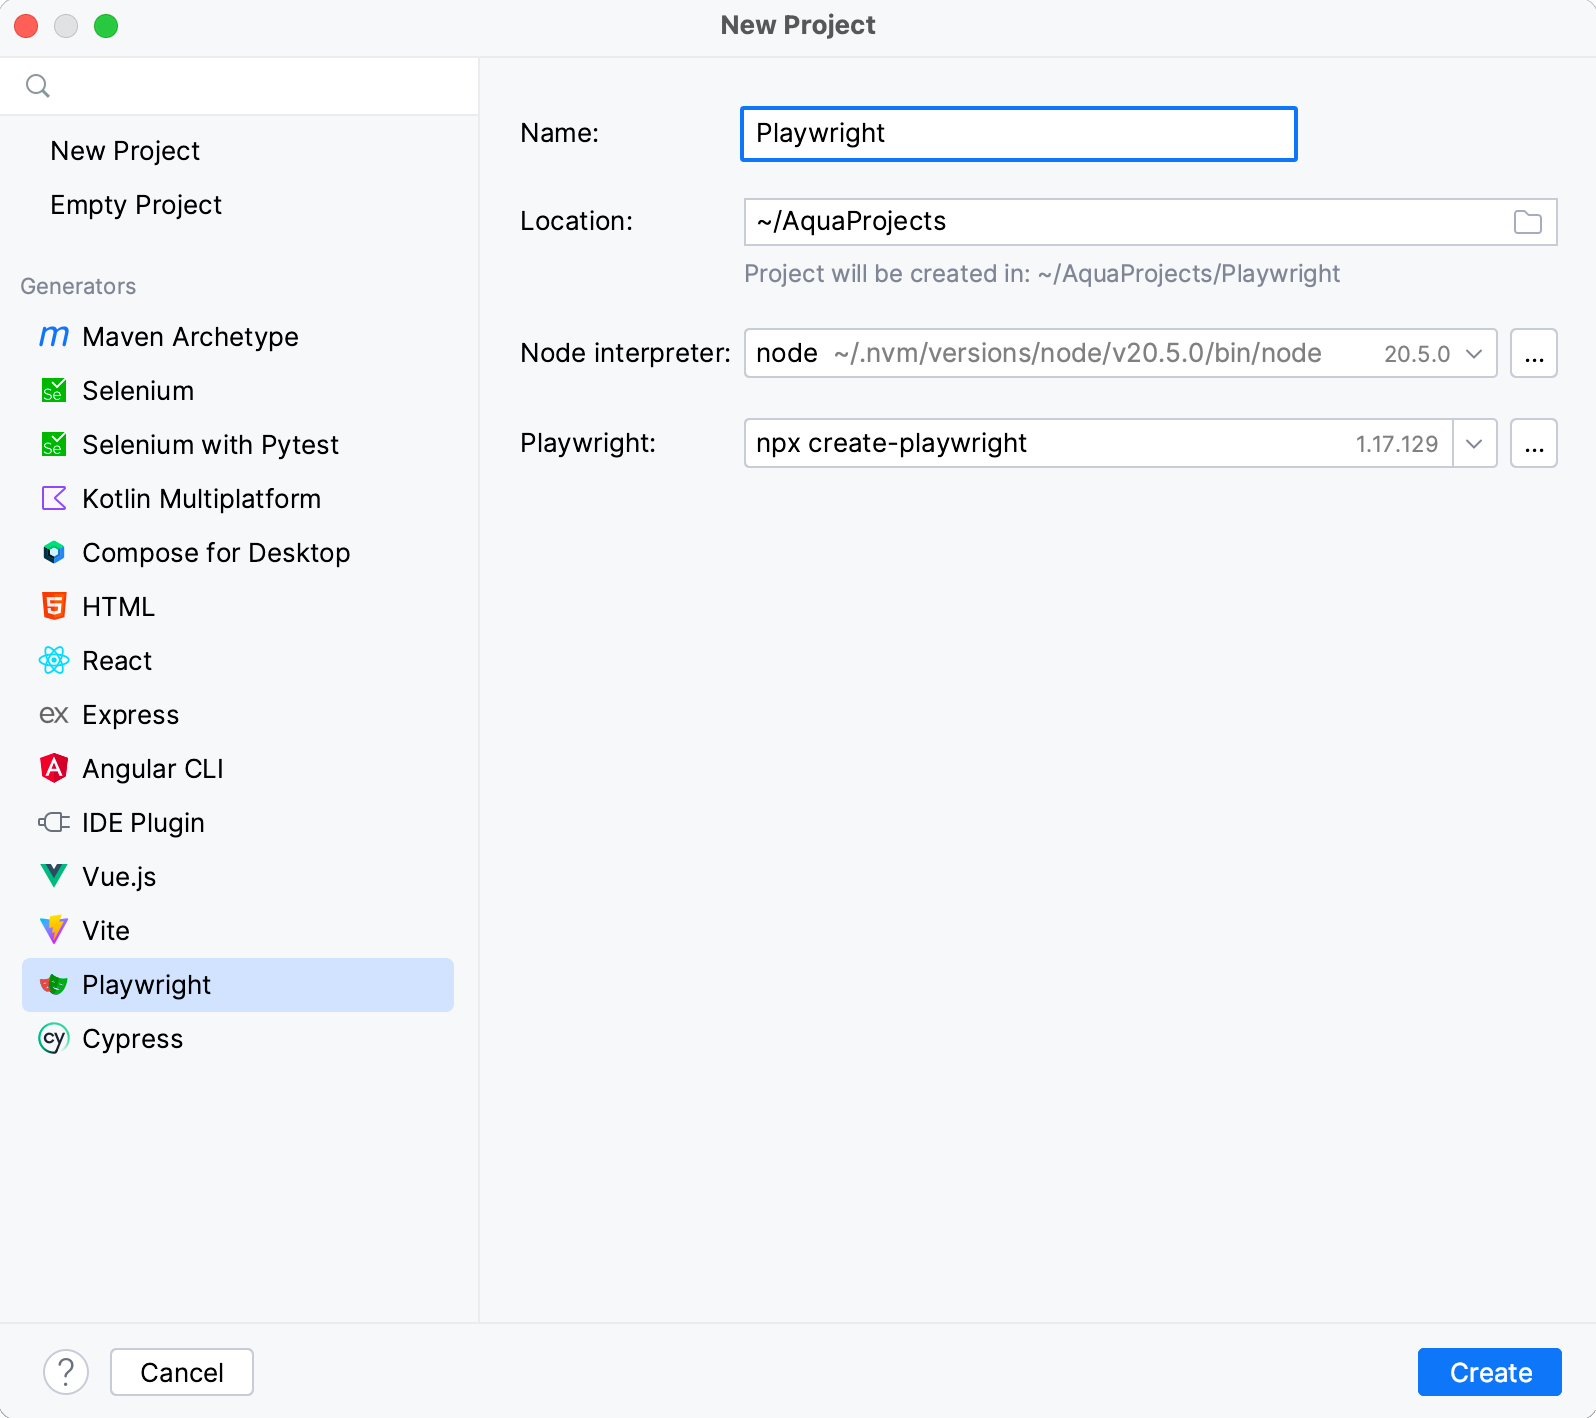The image size is (1596, 1418).
Task: Select the Selenium generator label
Action: (x=138, y=391)
